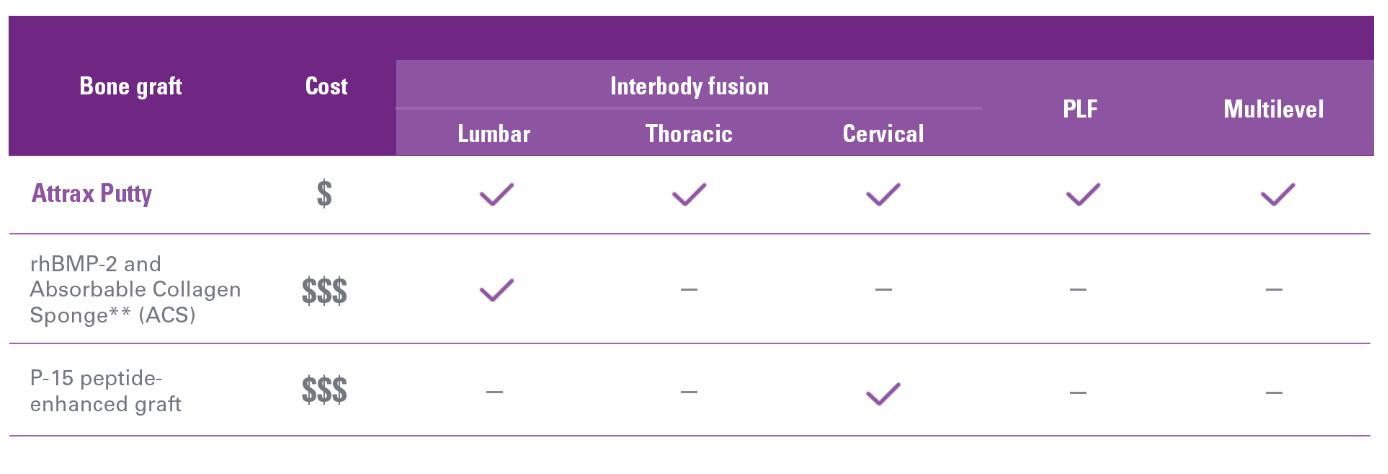Click the Thoracic sub-header
This screenshot has width=1388, height=474.
click(689, 134)
